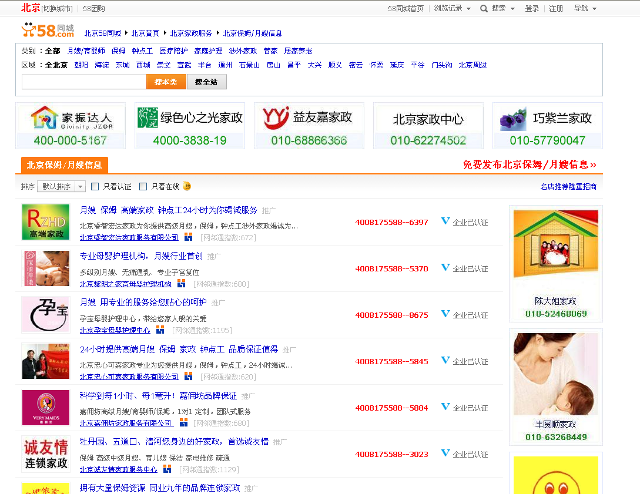Open the 默认排序 sort dropdown
640x494 pixels.
point(61,186)
